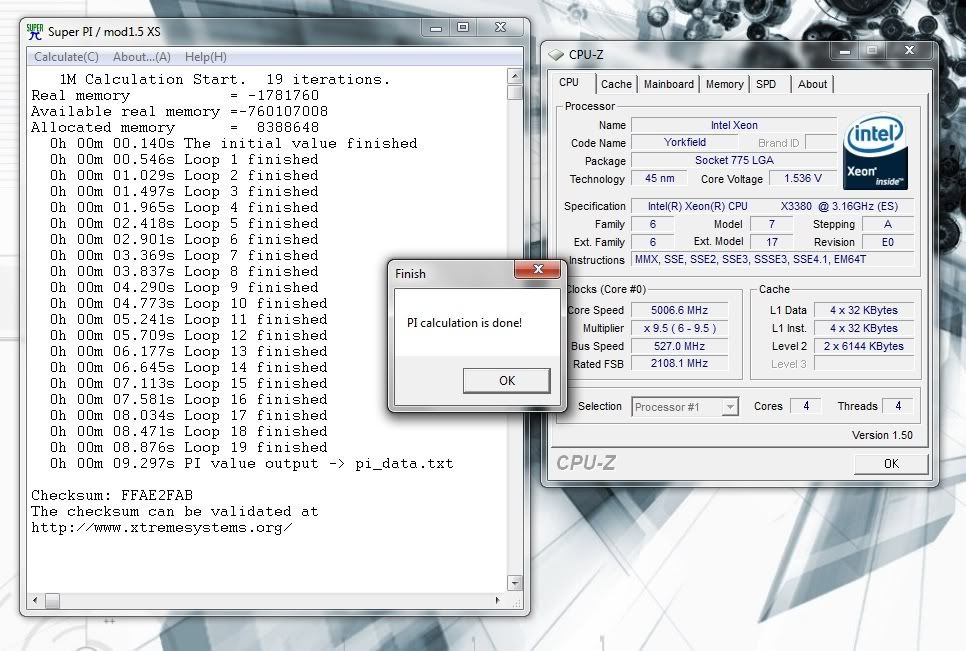
Task: Click the Core Speed value 5006.6 MHz
Action: (679, 310)
